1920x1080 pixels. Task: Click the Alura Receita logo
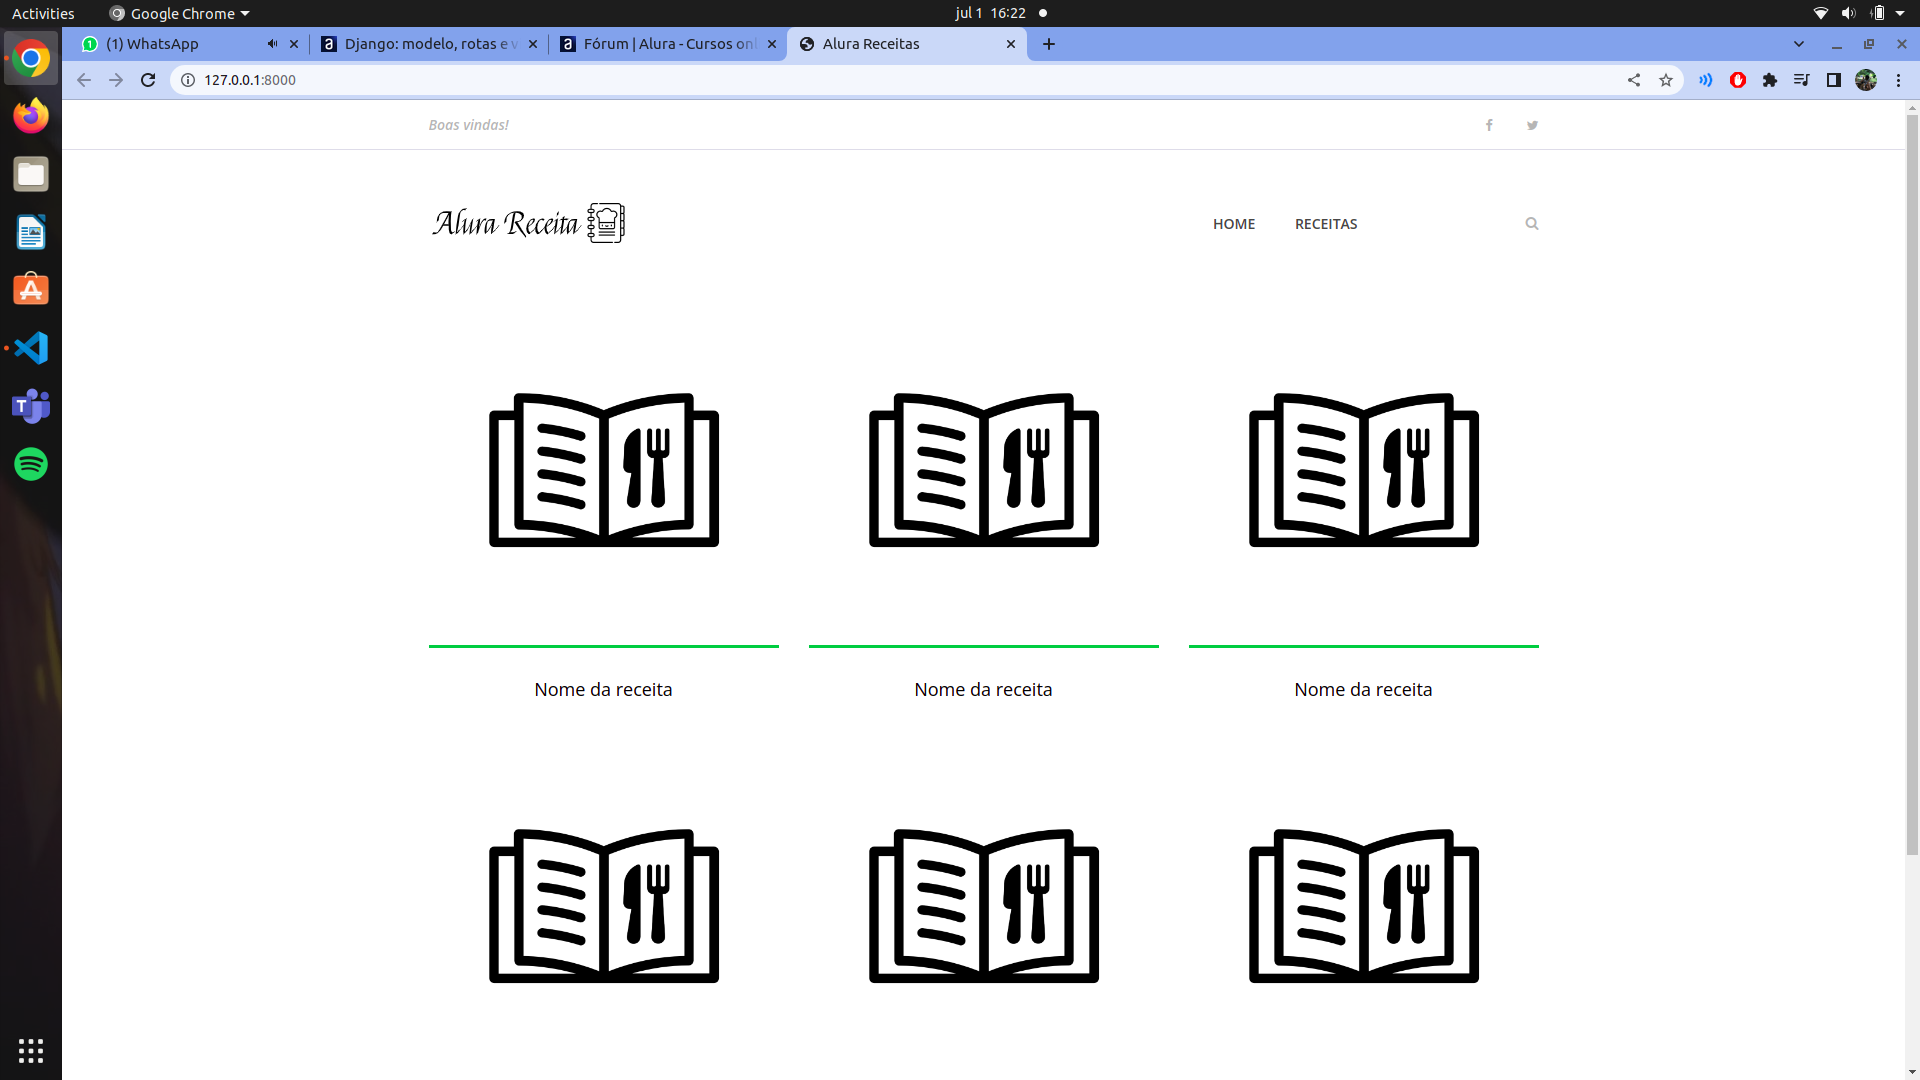coord(528,223)
